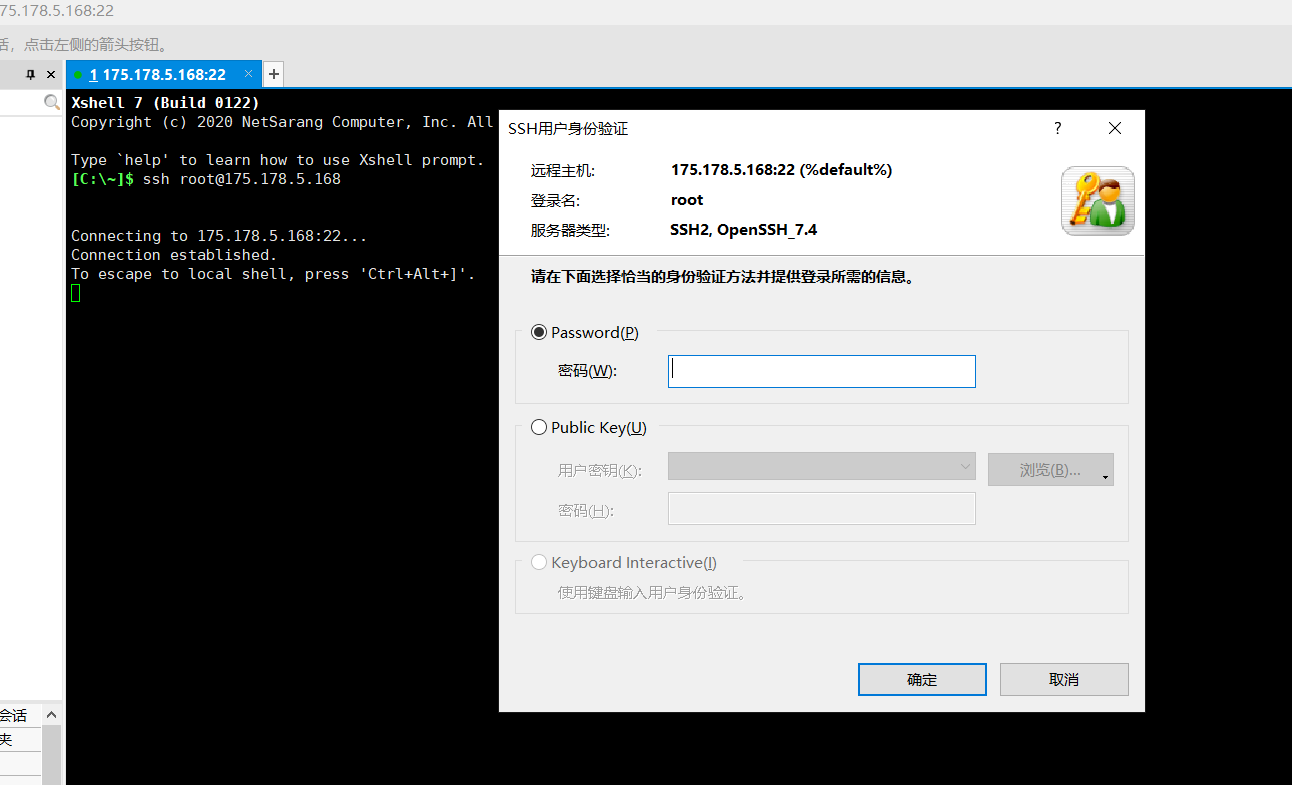Select the Public Key authentication option
Image resolution: width=1292 pixels, height=785 pixels.
pos(539,427)
